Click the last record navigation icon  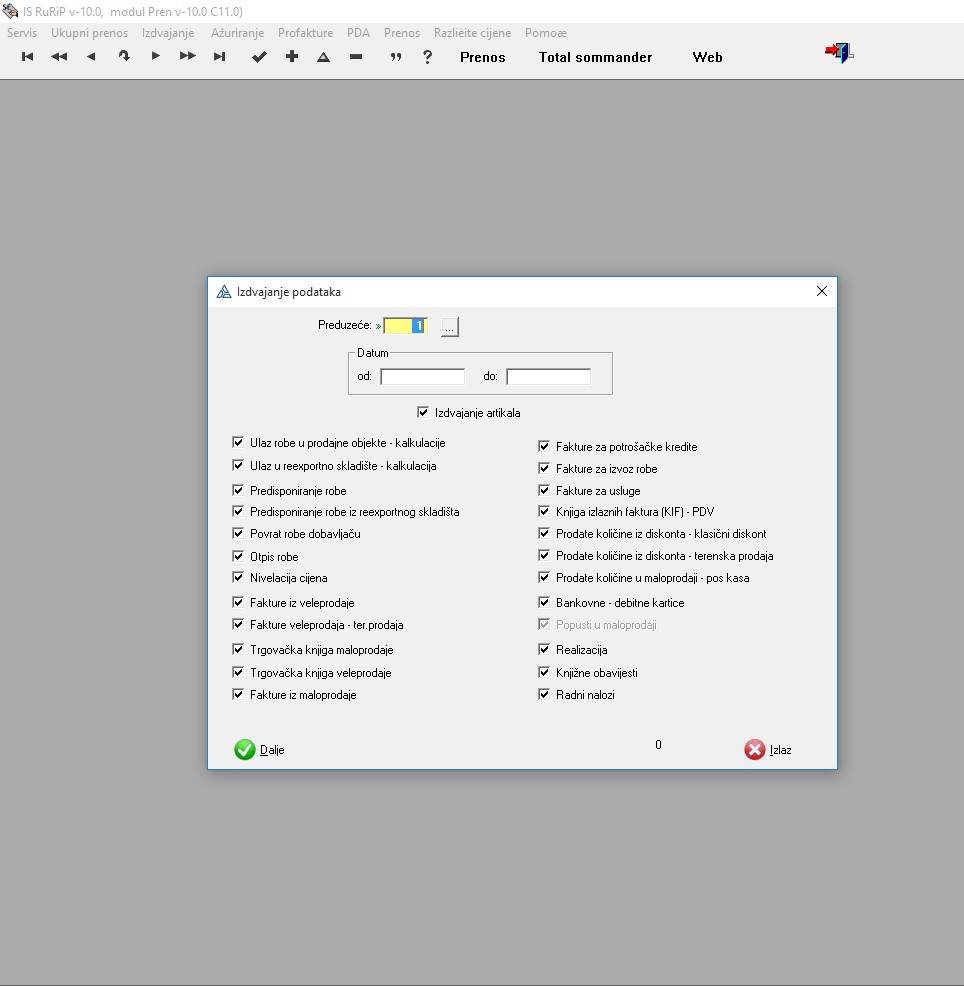[219, 57]
